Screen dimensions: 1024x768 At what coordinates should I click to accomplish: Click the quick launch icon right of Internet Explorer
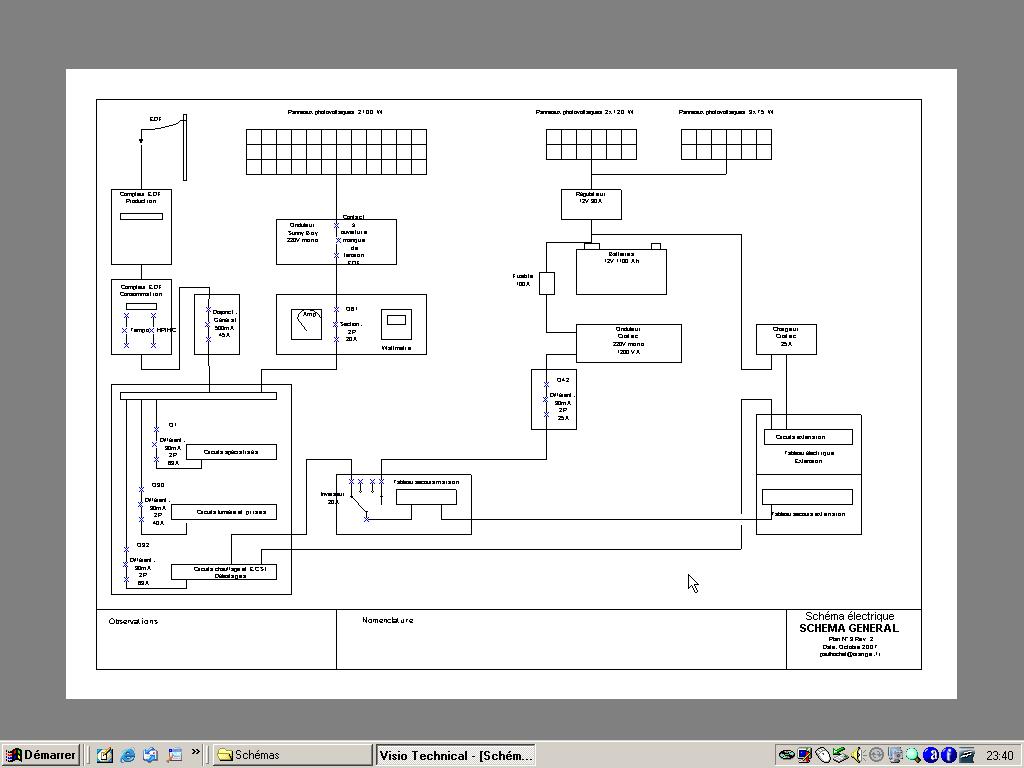[151, 755]
